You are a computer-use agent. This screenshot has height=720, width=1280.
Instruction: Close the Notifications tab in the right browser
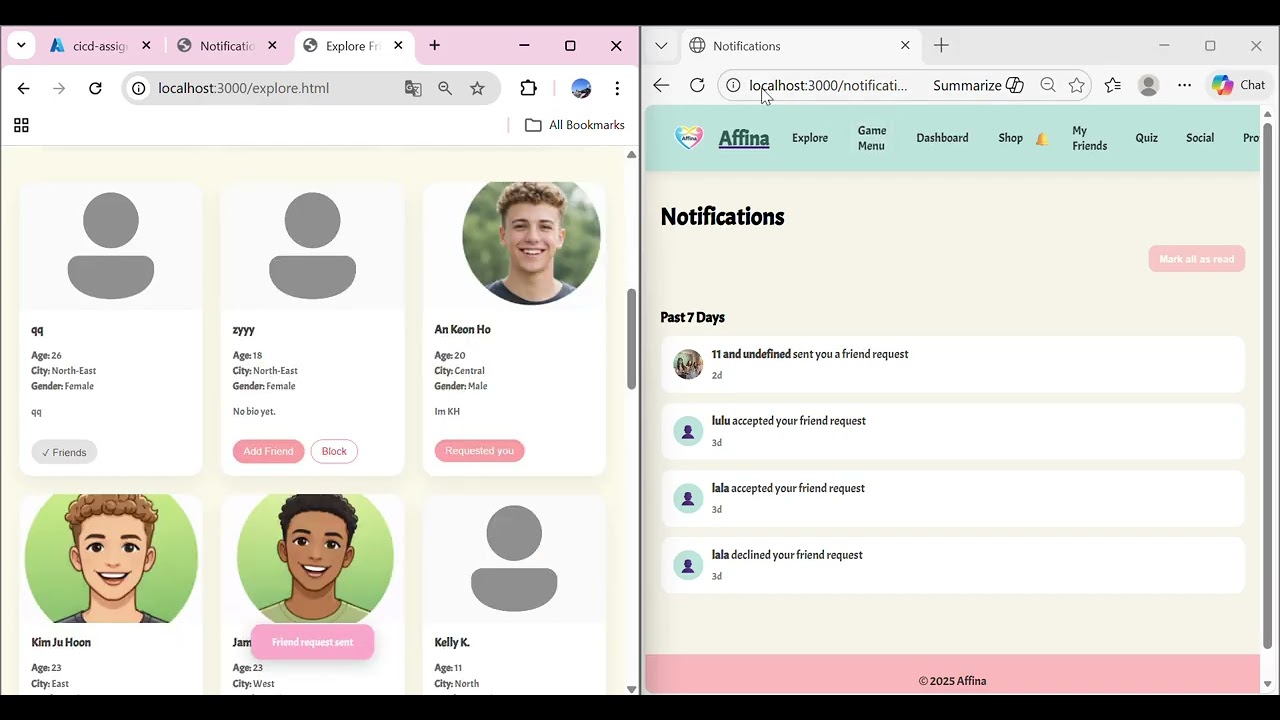(905, 46)
